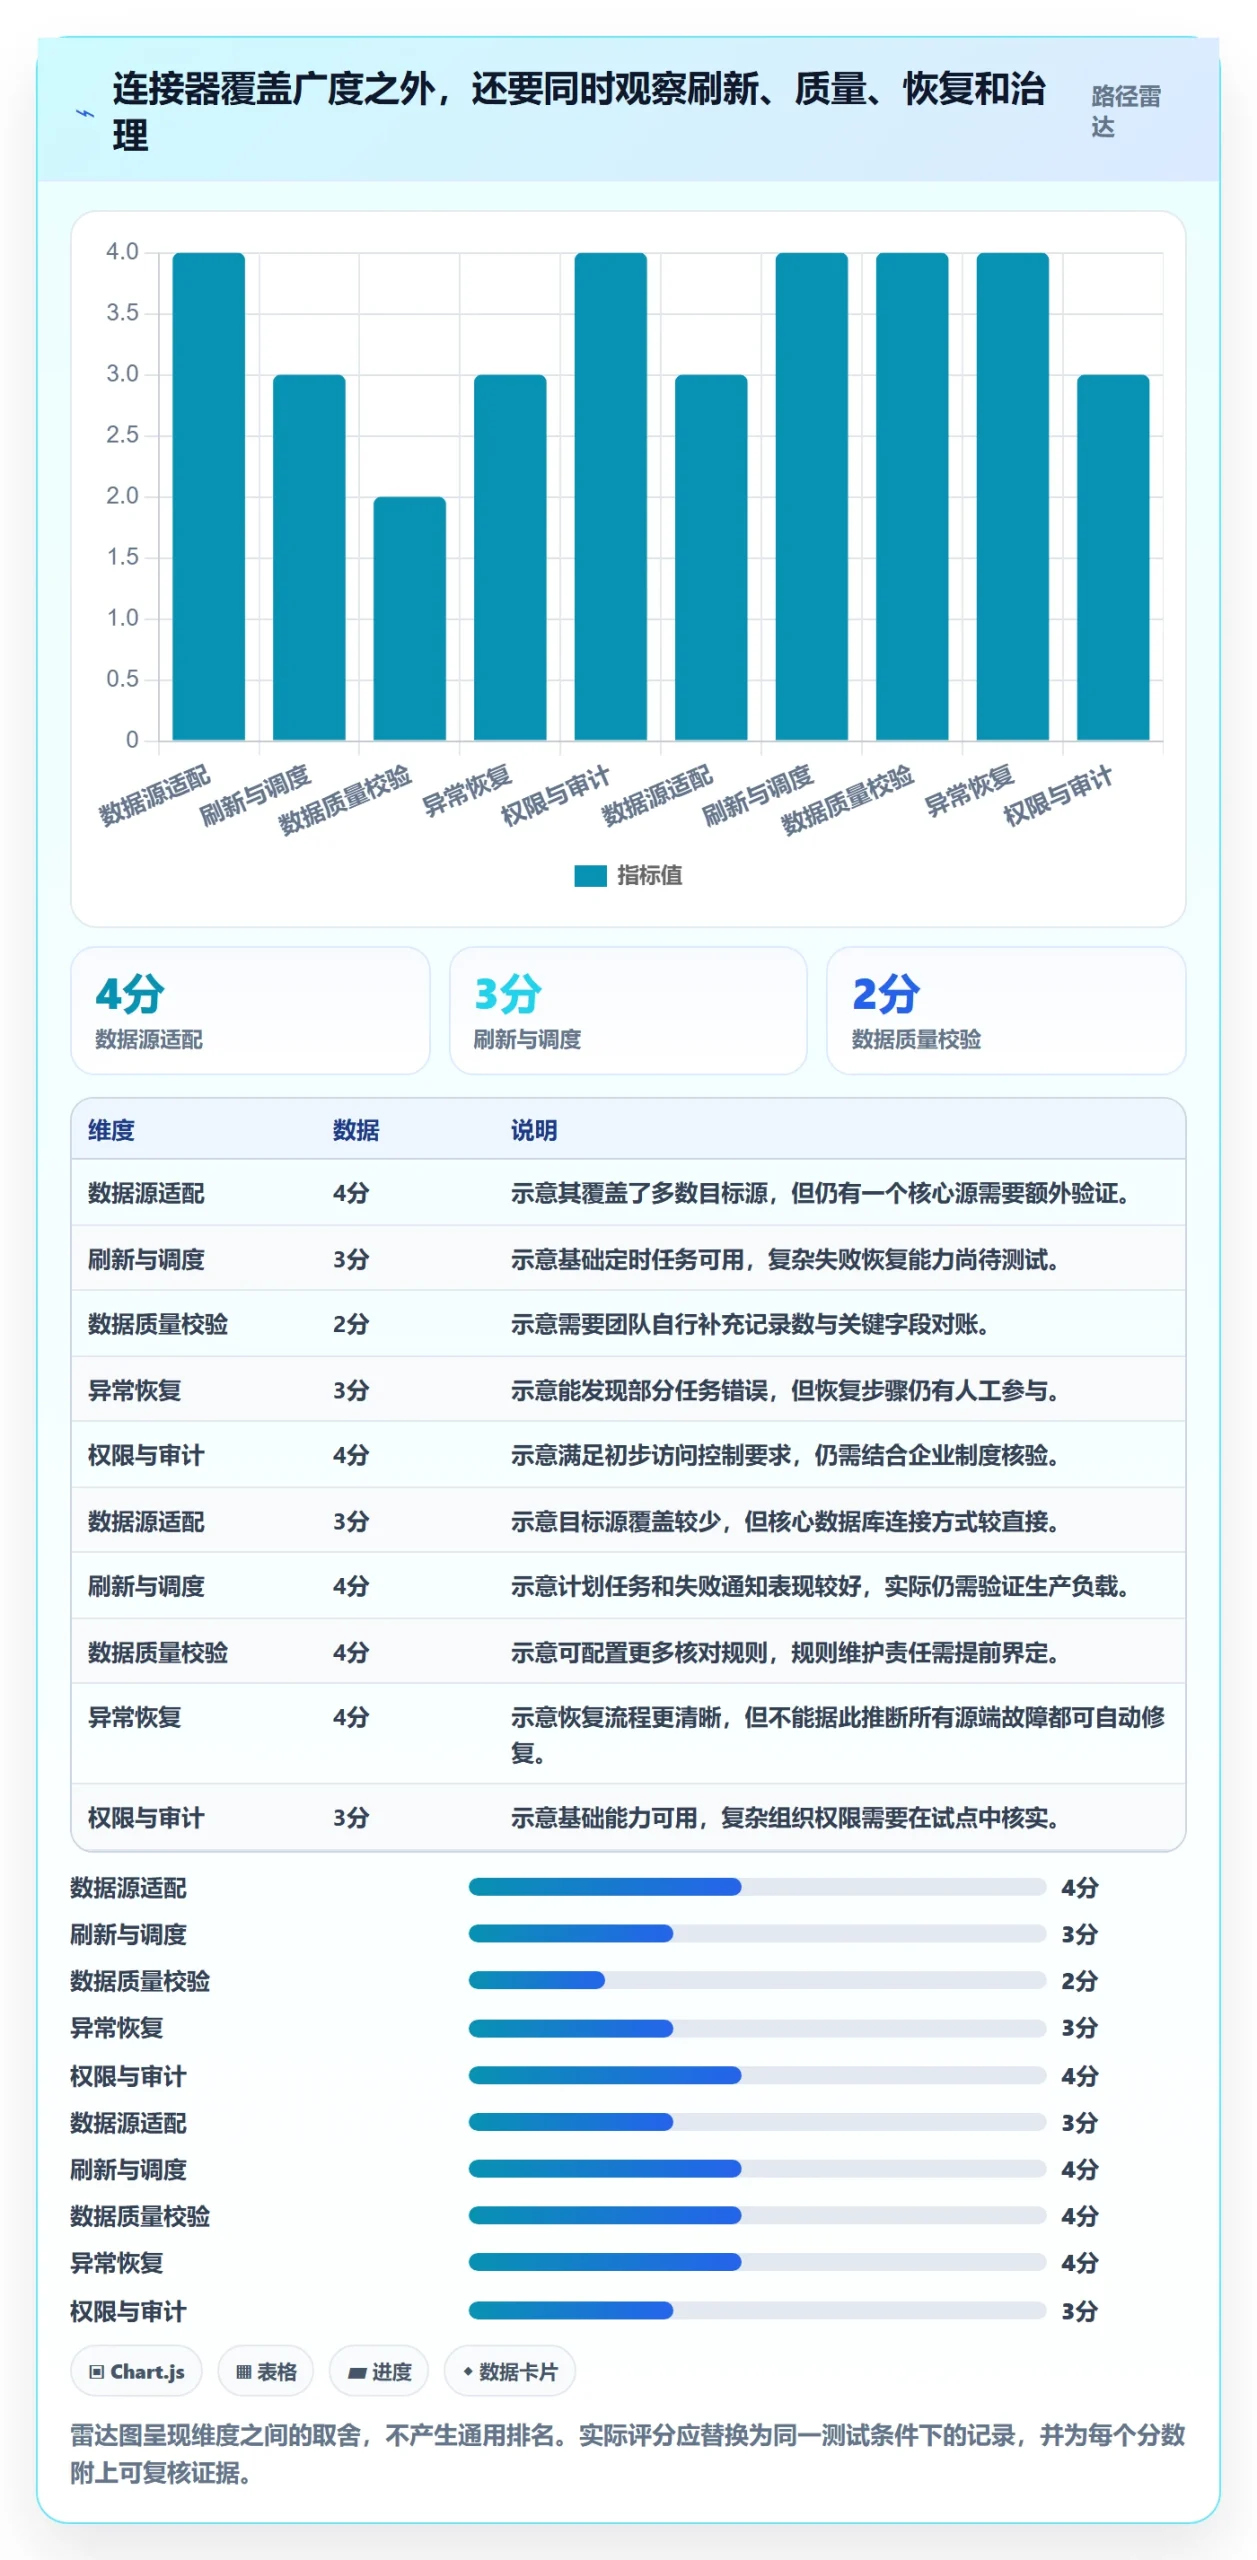
Task: Select the 数据源适配 chart bar with value 4
Action: point(209,496)
